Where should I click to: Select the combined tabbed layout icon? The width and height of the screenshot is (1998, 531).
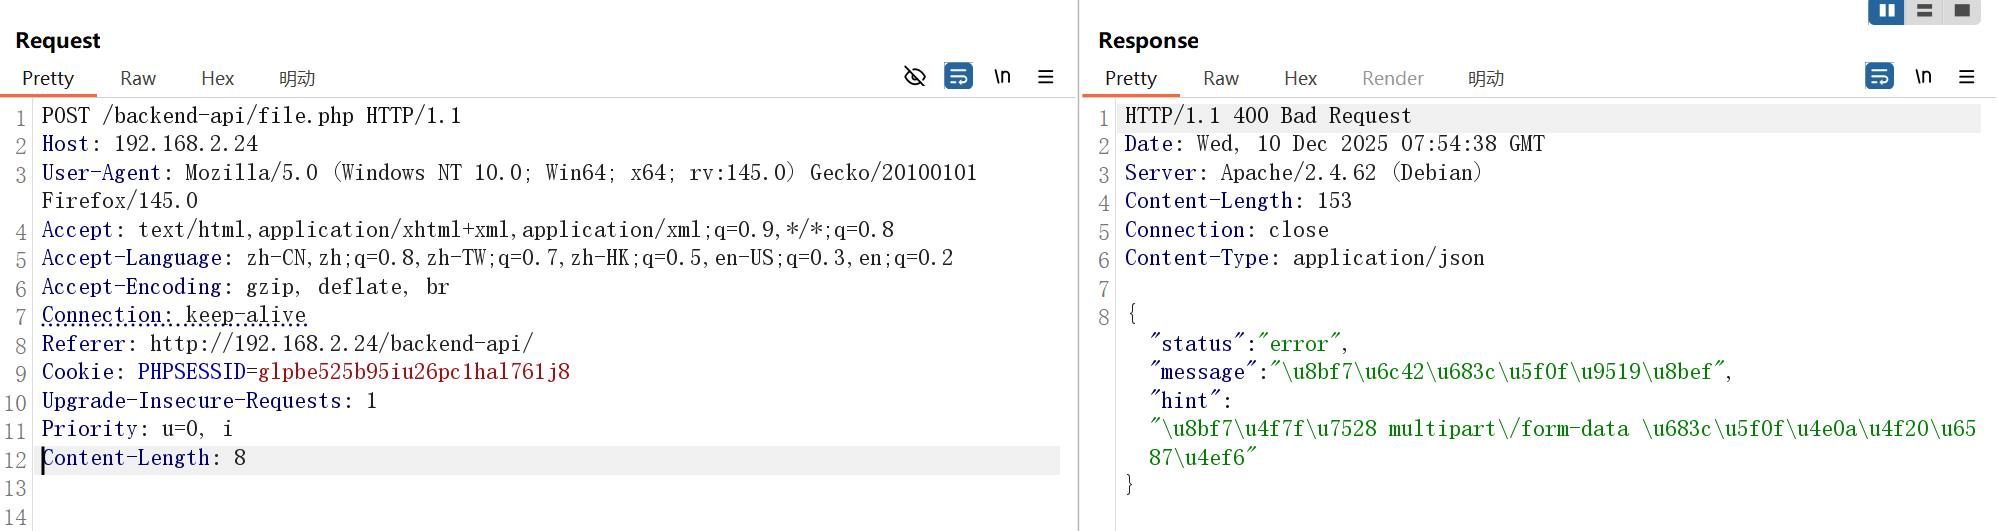[x=1962, y=11]
